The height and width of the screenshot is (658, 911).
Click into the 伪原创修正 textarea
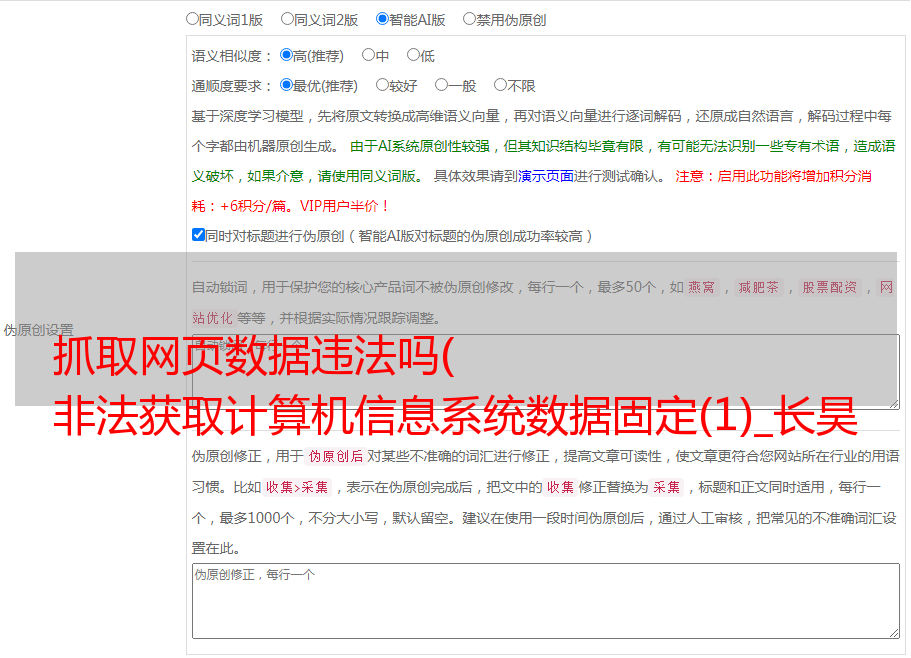(x=546, y=601)
